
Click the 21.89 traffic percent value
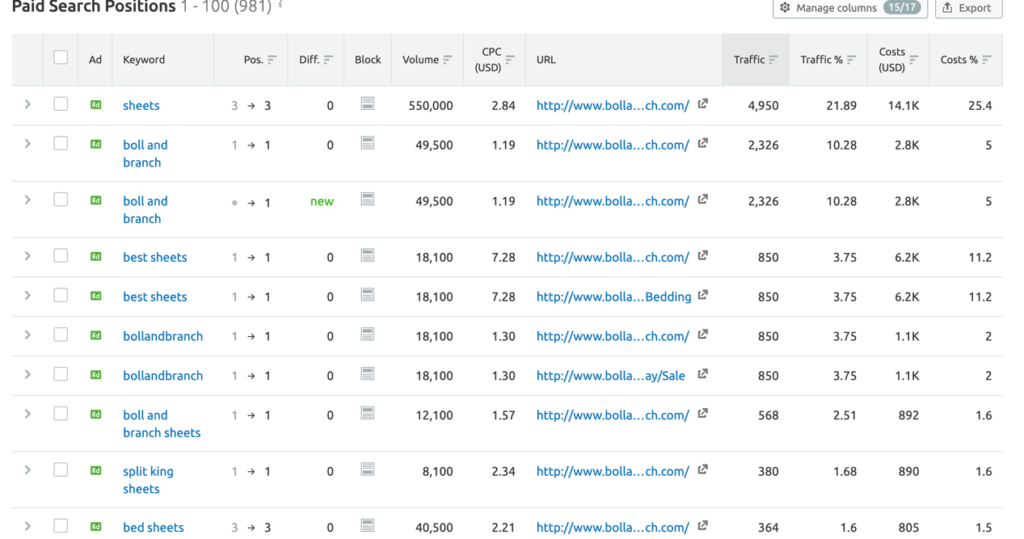pos(841,105)
